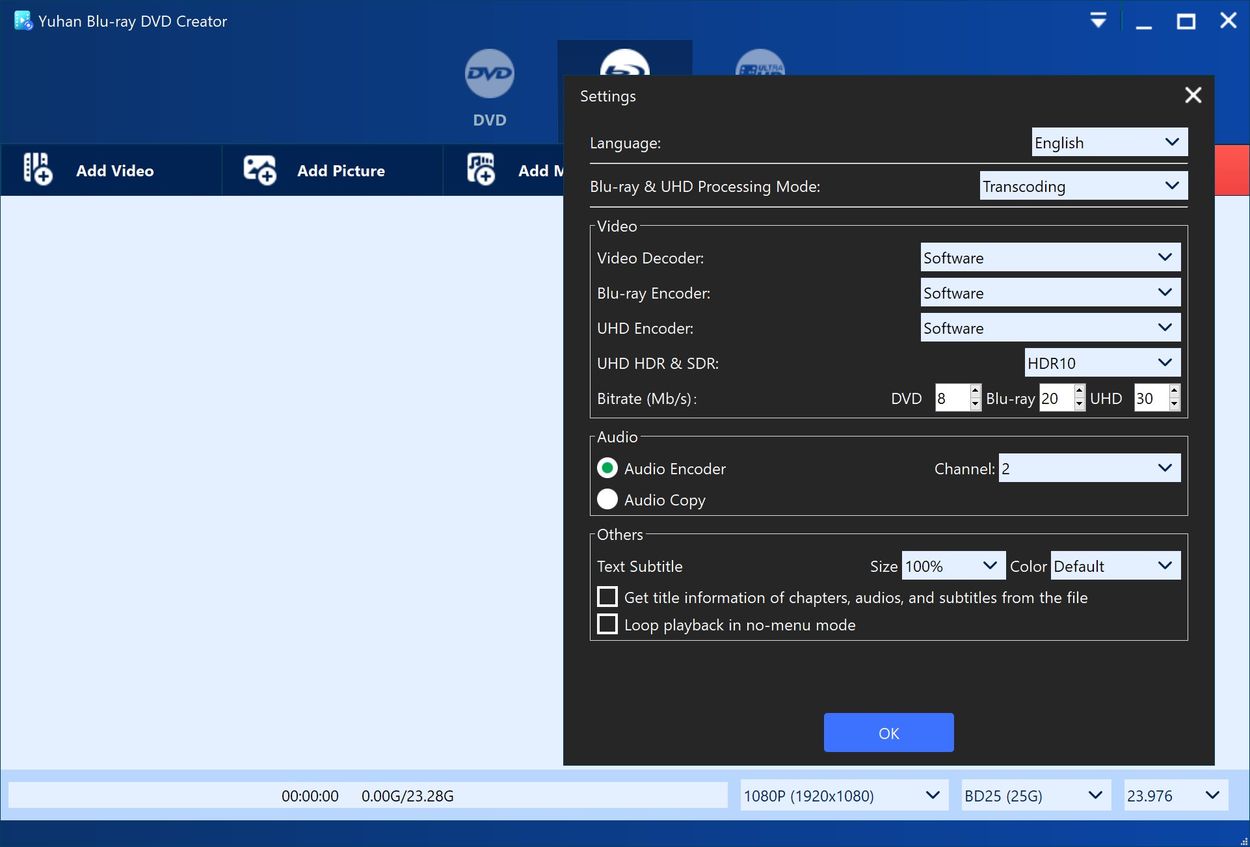Image resolution: width=1250 pixels, height=847 pixels.
Task: Click the Add Picture icon
Action: [258, 169]
